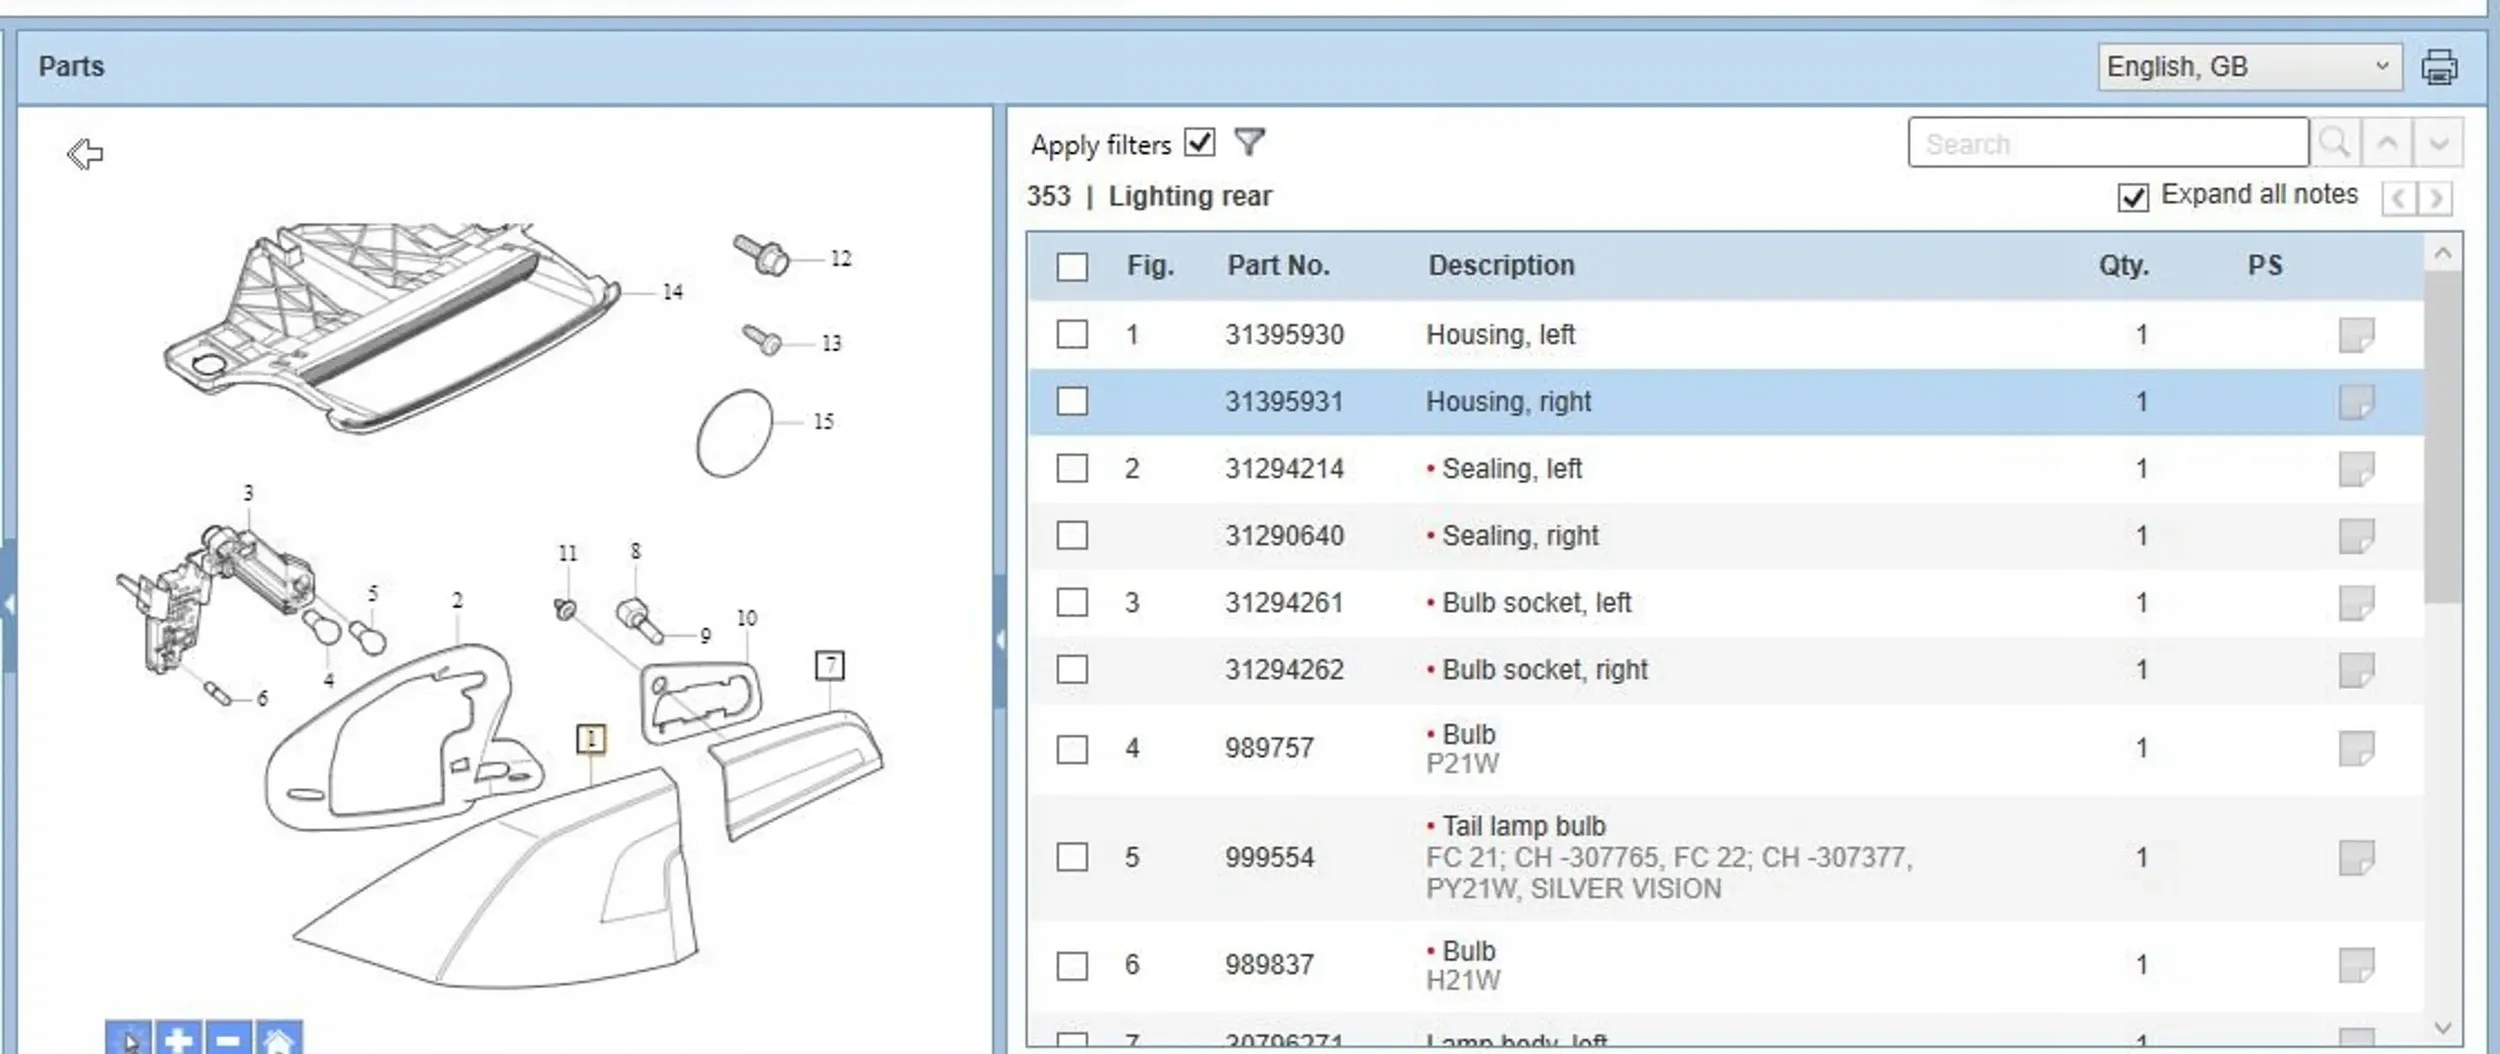Open the note icon for Bulb socket, left
This screenshot has height=1054, width=2500.
[2356, 603]
